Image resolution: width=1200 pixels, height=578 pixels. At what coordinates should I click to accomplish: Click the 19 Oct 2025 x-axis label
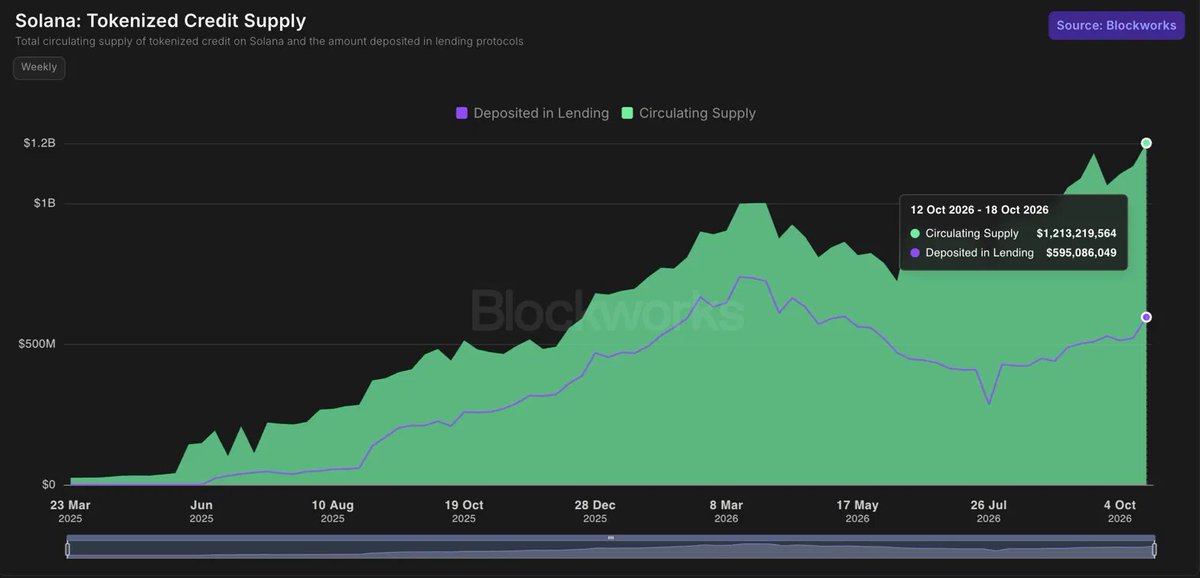464,511
